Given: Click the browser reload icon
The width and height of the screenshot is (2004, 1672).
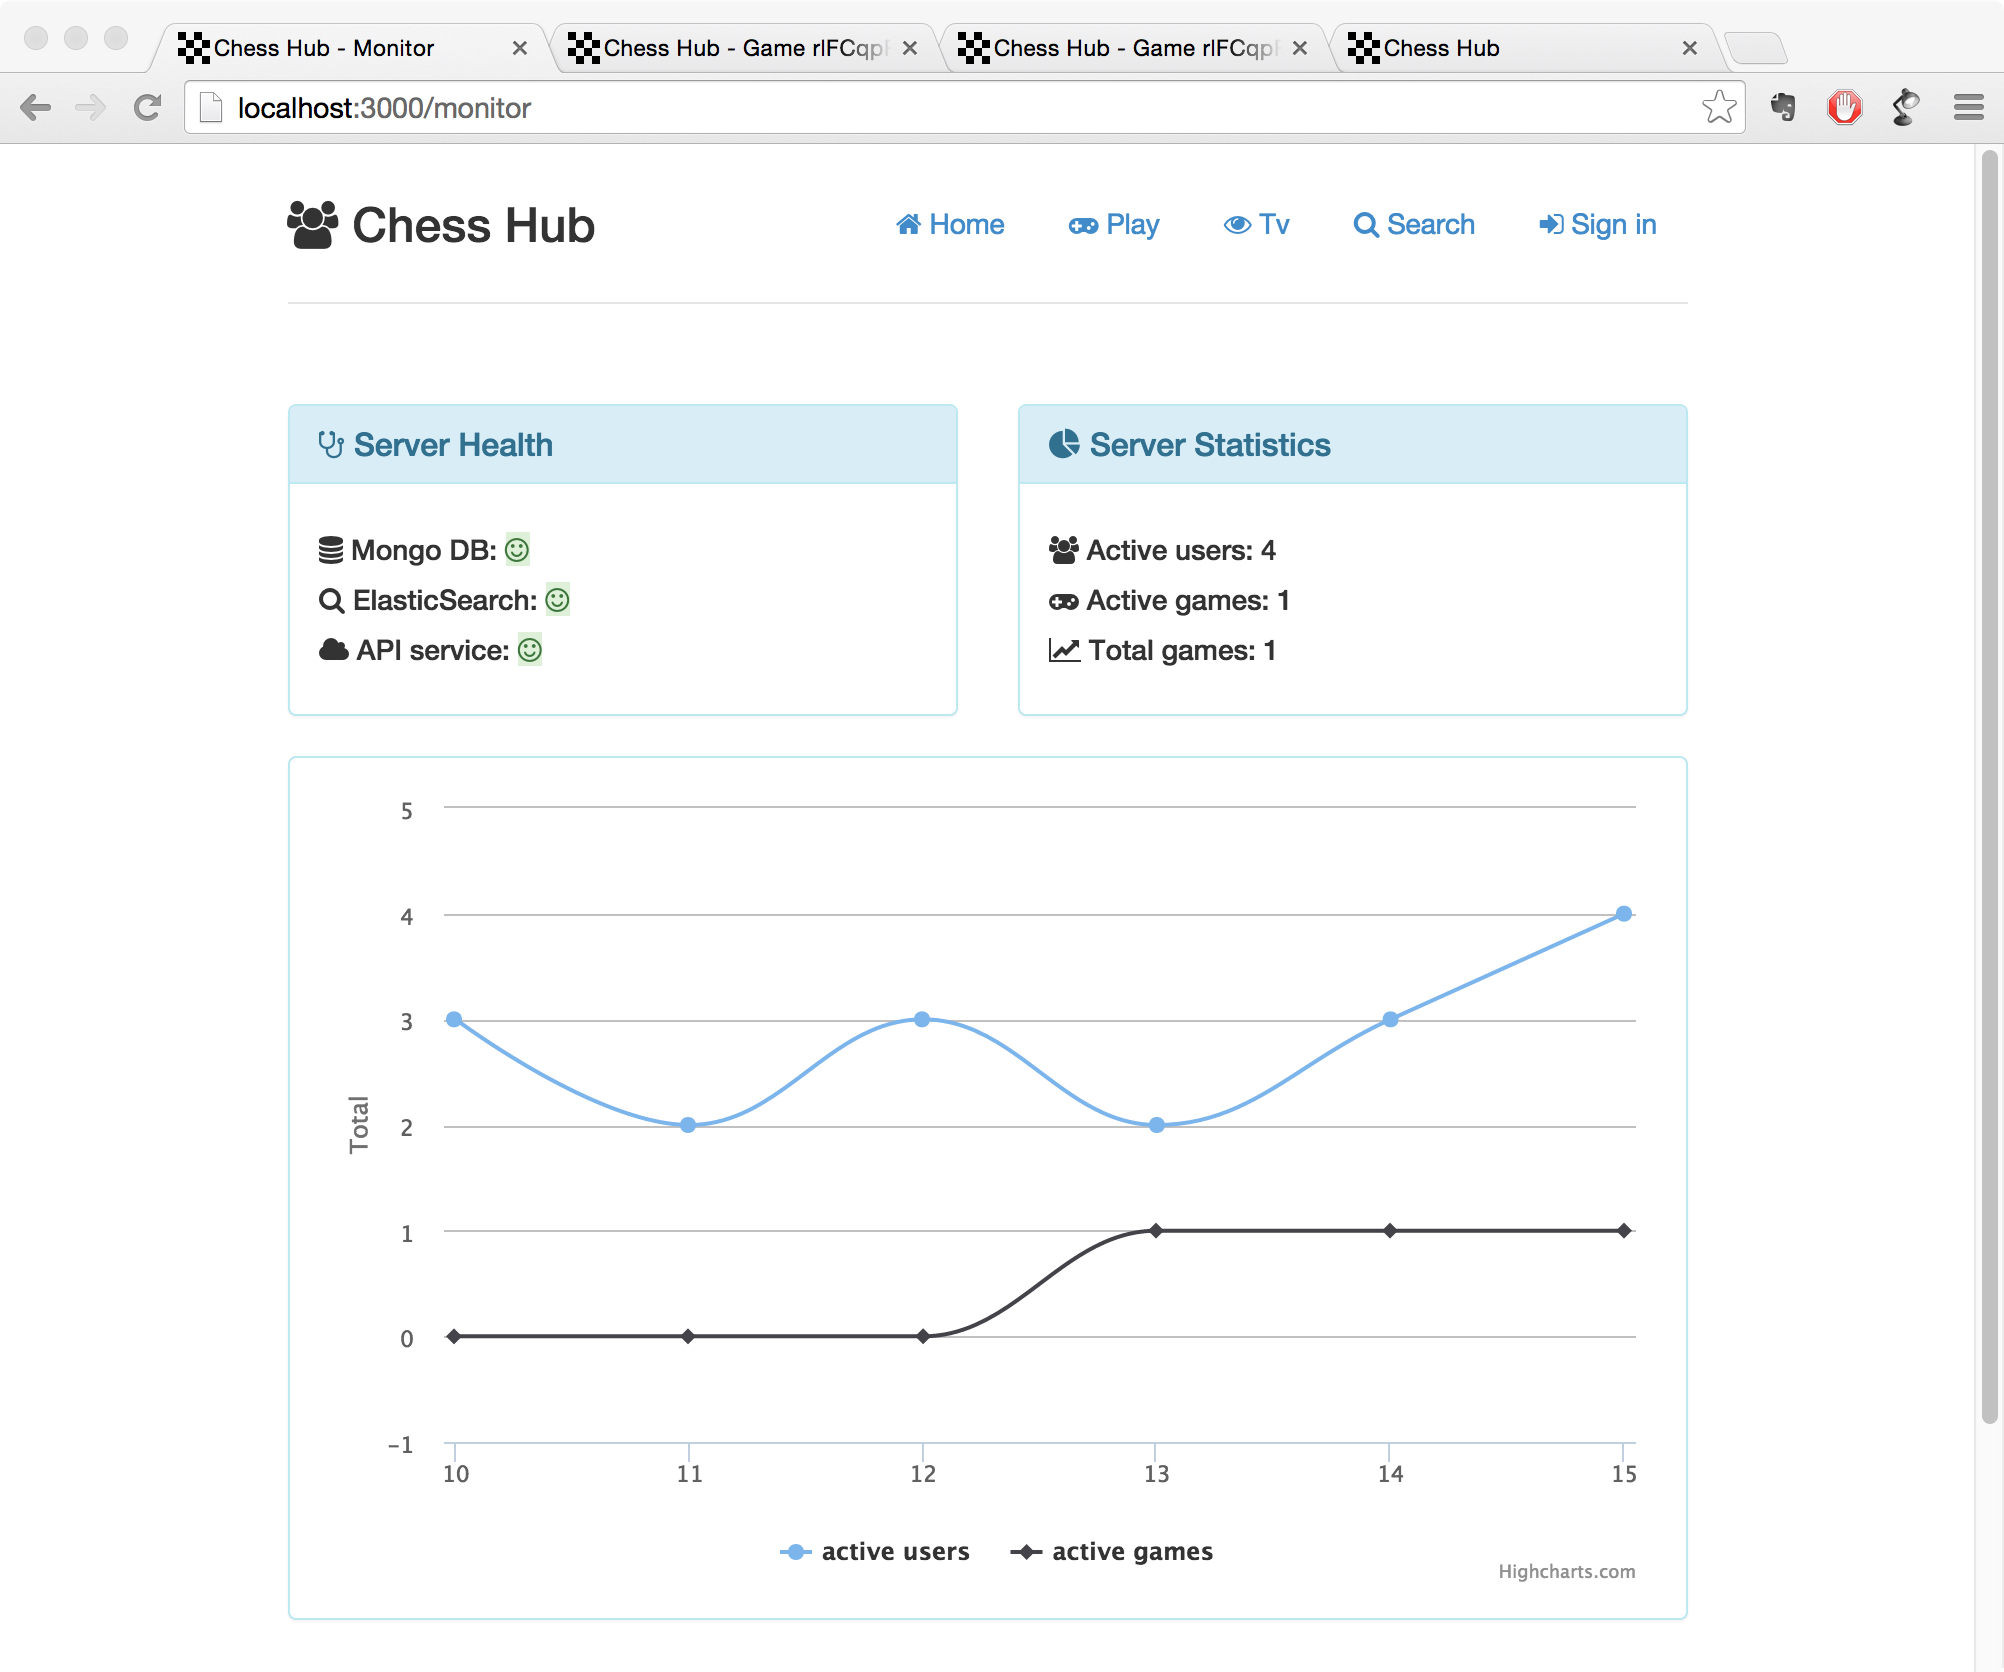Looking at the screenshot, I should coord(147,107).
